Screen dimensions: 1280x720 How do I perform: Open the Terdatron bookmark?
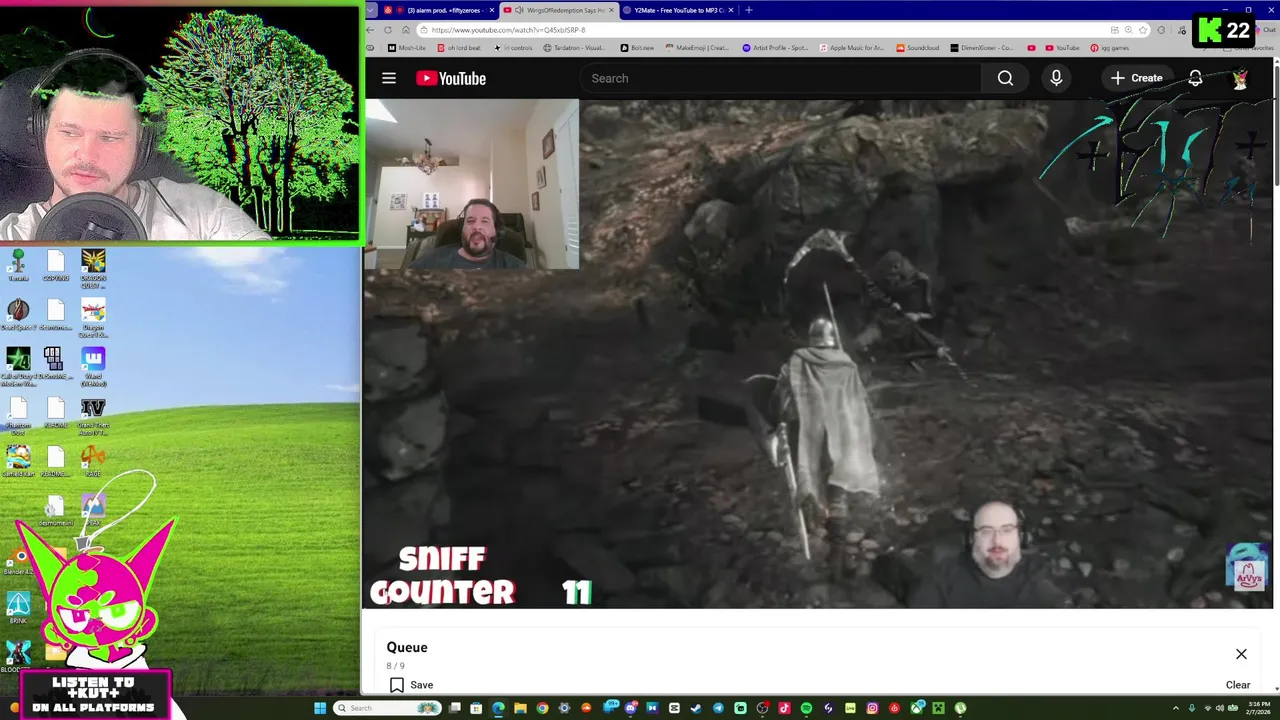574,48
